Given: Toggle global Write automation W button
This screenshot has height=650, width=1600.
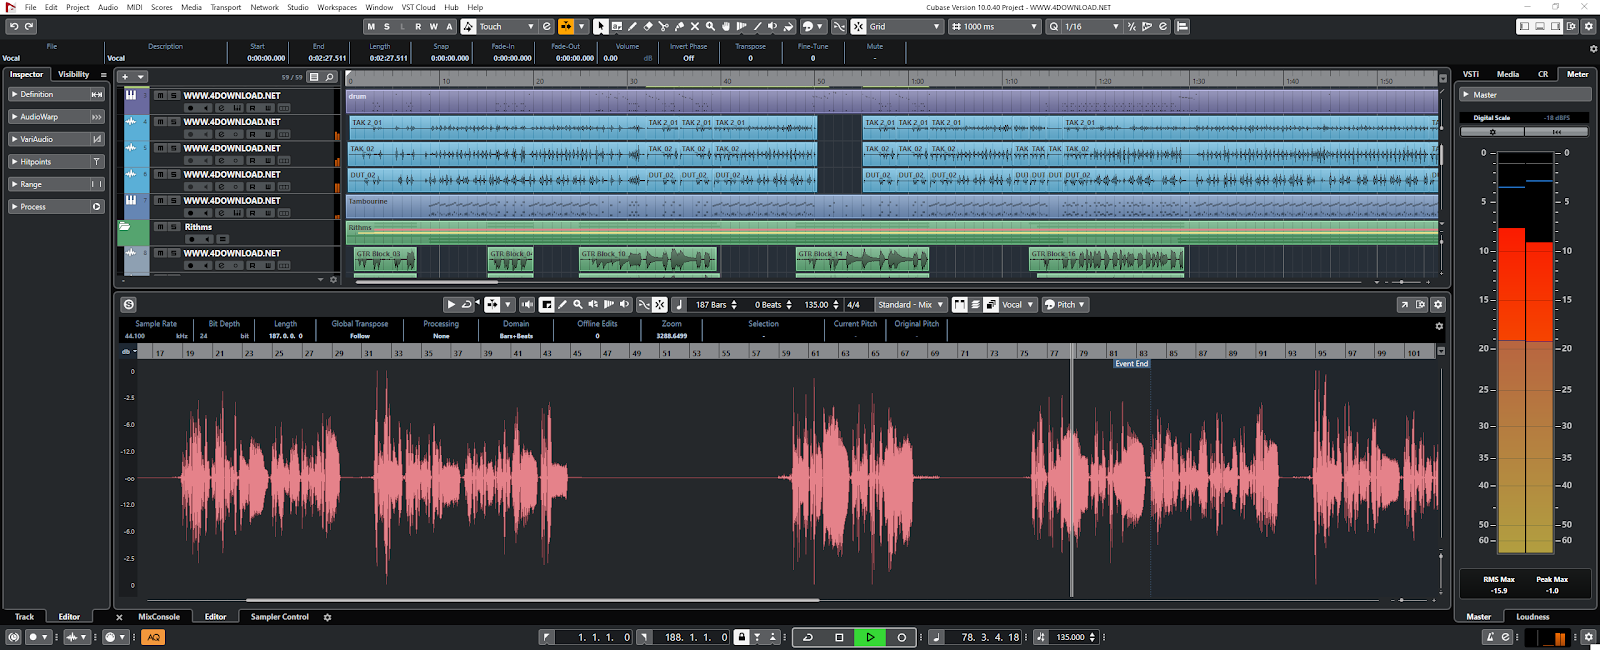Looking at the screenshot, I should tap(434, 26).
